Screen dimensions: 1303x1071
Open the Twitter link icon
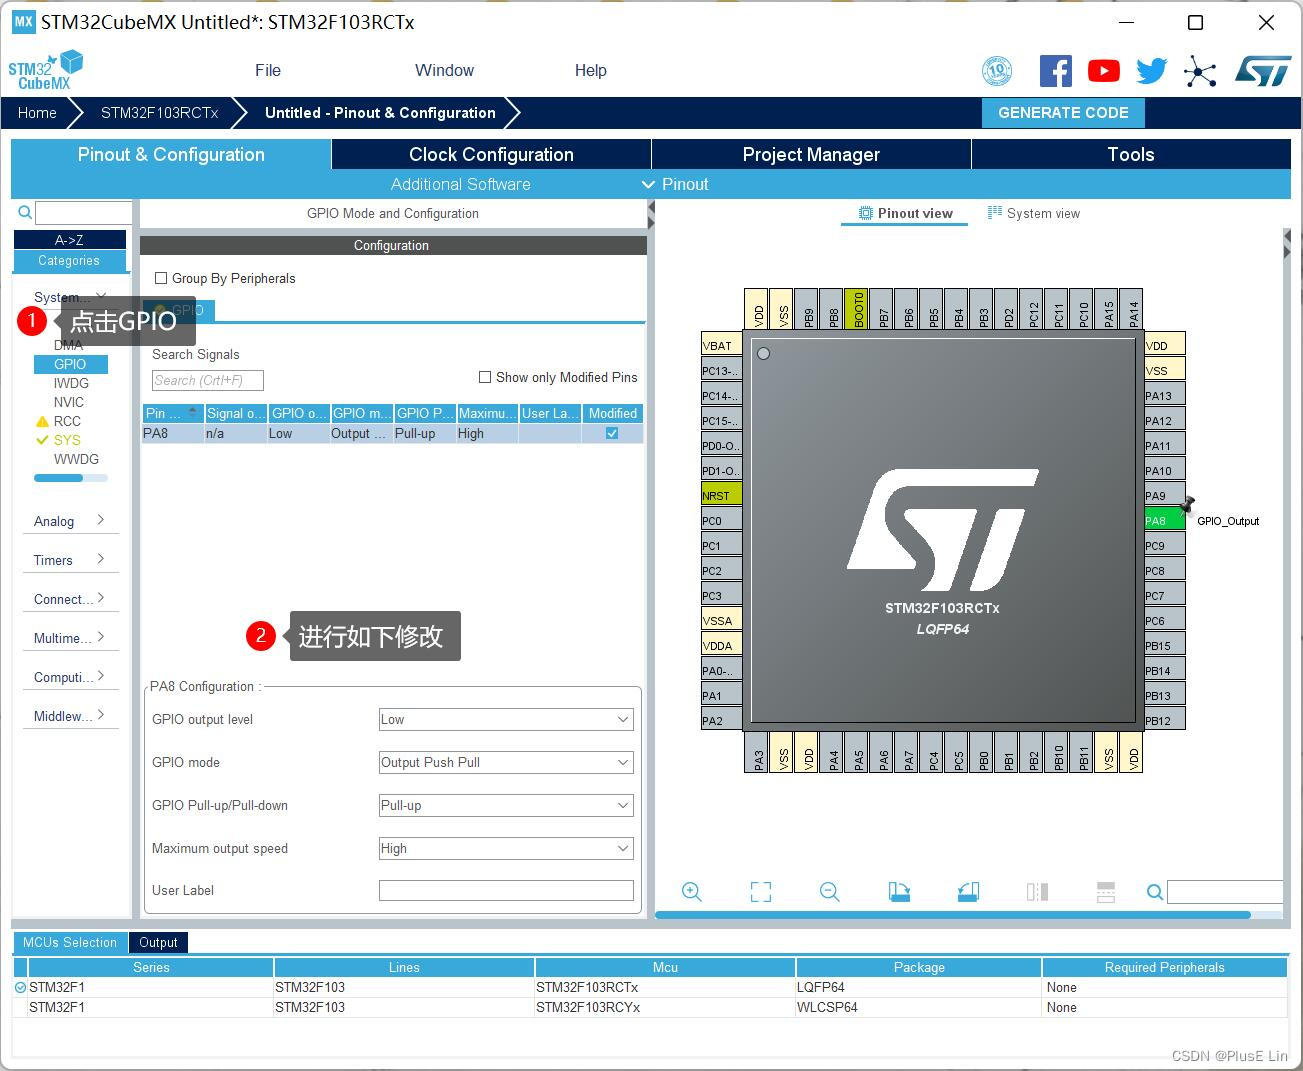coord(1152,71)
